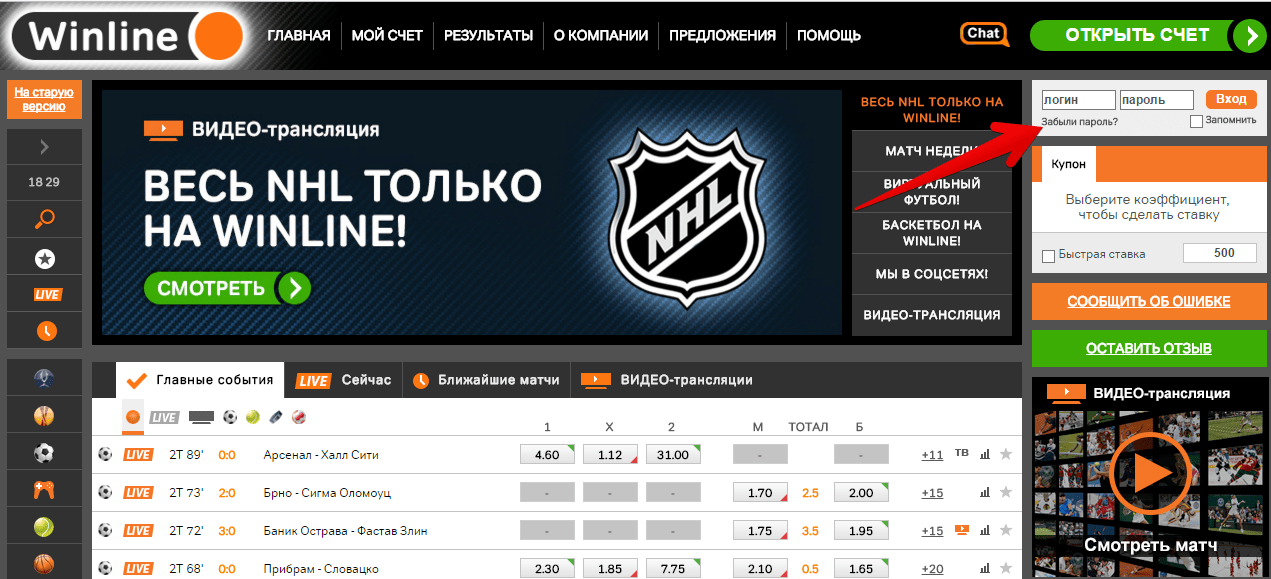The image size is (1271, 579).
Task: Click the логин input field
Action: pos(1077,100)
